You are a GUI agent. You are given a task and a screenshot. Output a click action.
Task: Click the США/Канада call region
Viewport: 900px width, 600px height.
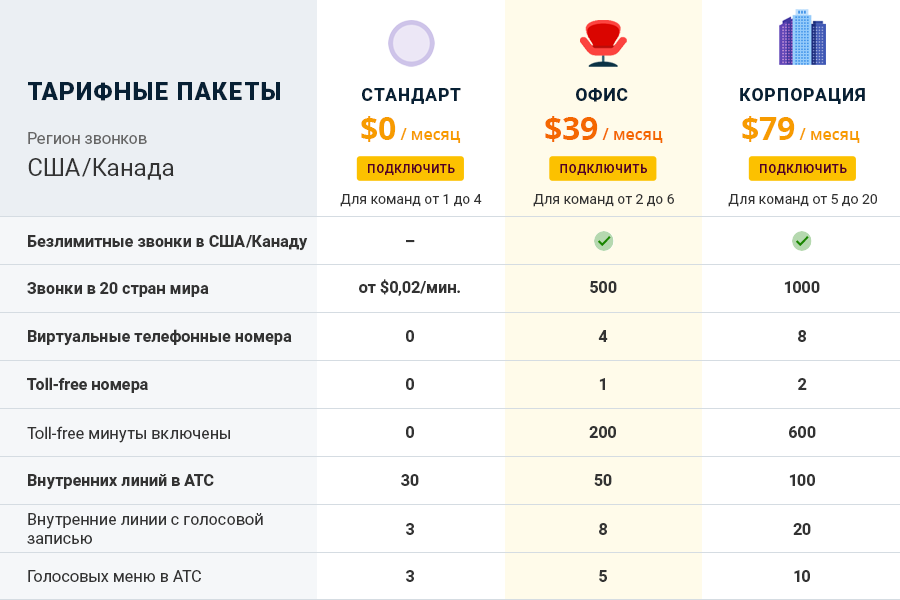[x=101, y=168]
